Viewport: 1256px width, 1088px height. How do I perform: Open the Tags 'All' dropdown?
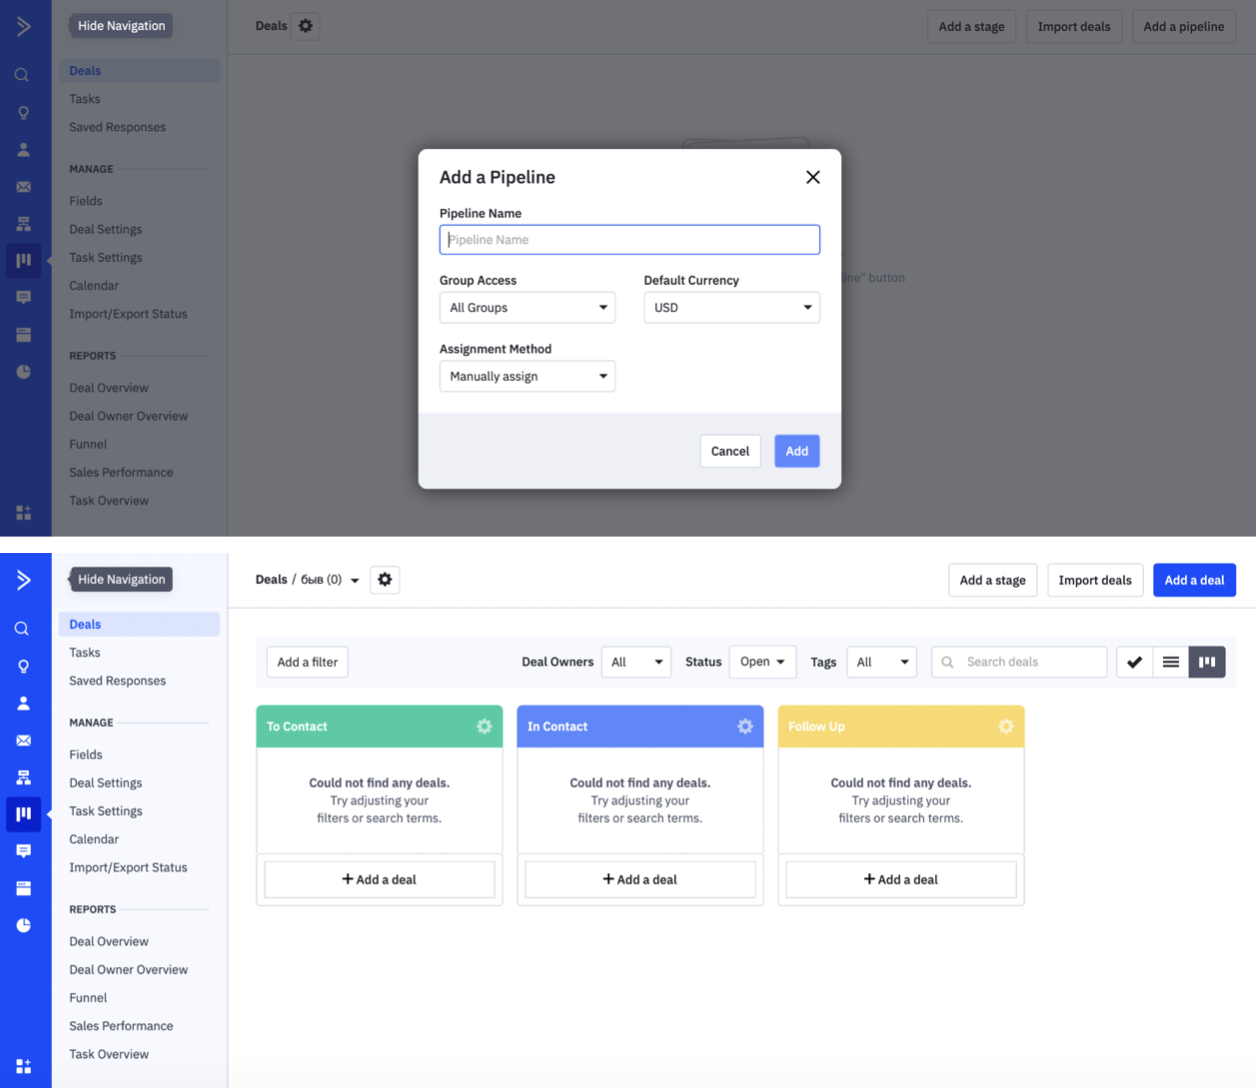882,662
